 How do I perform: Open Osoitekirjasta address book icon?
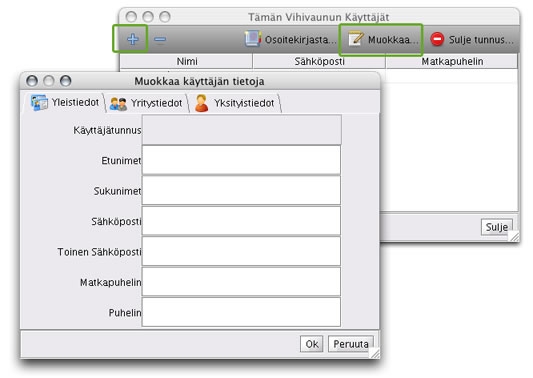point(253,39)
